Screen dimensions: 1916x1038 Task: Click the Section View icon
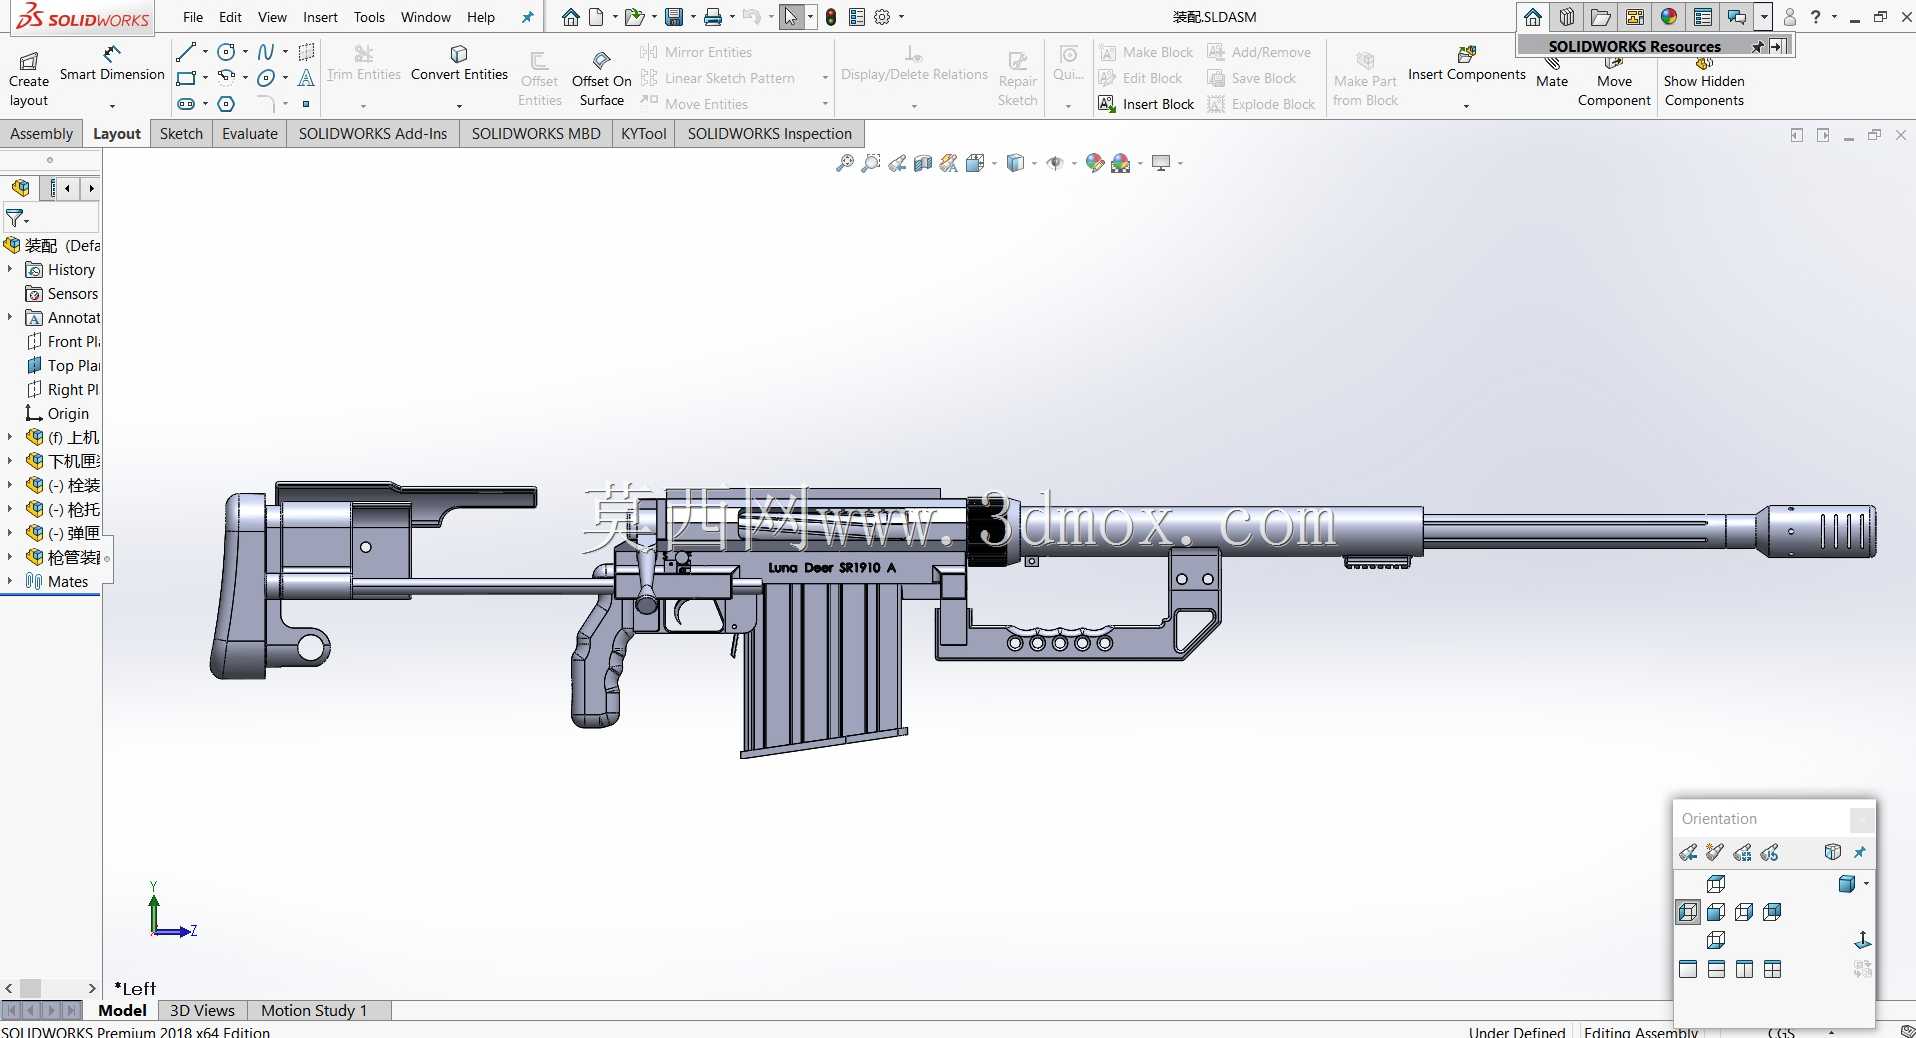coord(923,163)
